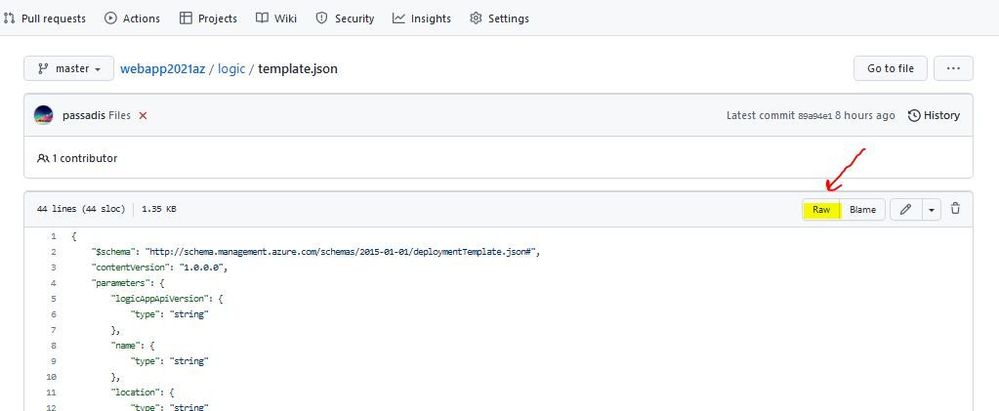Viewport: 999px width, 411px height.
Task: Click the 1.35 KB file size text
Action: (x=159, y=209)
